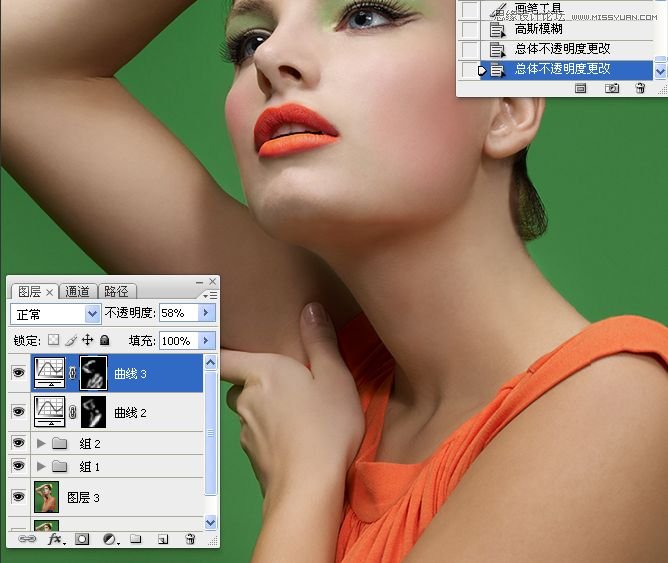Select the layer mask thumbnail of 曲线 2
This screenshot has width=668, height=563.
[93, 412]
